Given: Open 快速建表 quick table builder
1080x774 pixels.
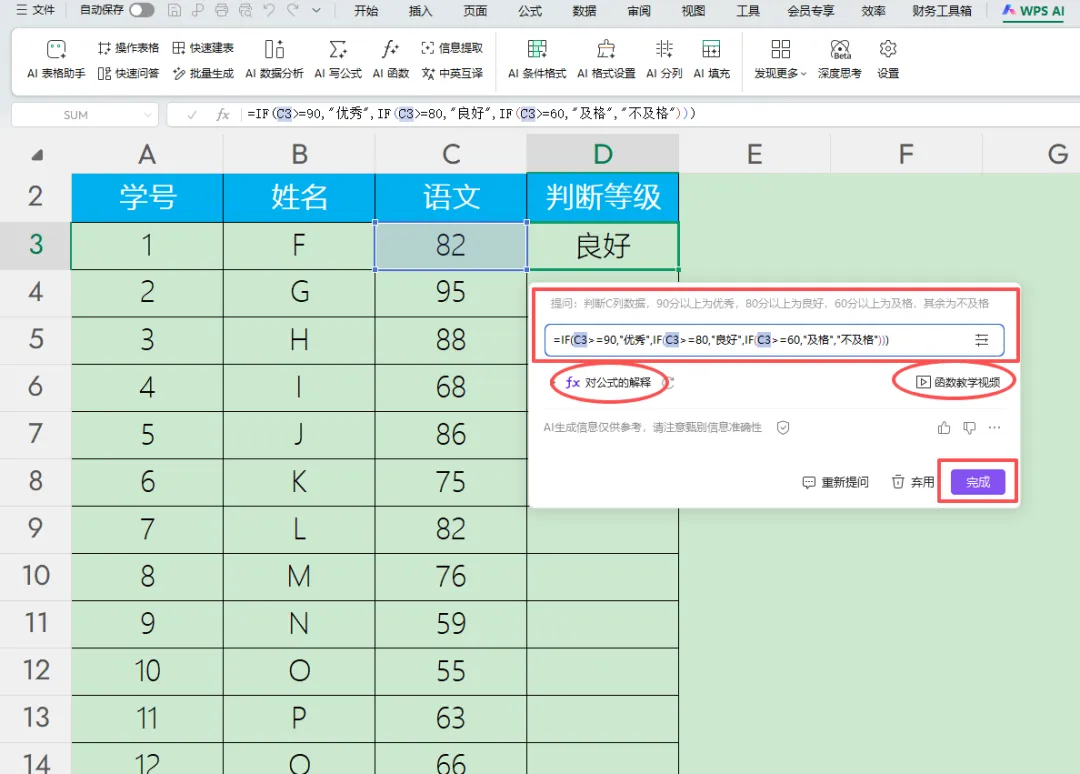Looking at the screenshot, I should click(x=203, y=48).
